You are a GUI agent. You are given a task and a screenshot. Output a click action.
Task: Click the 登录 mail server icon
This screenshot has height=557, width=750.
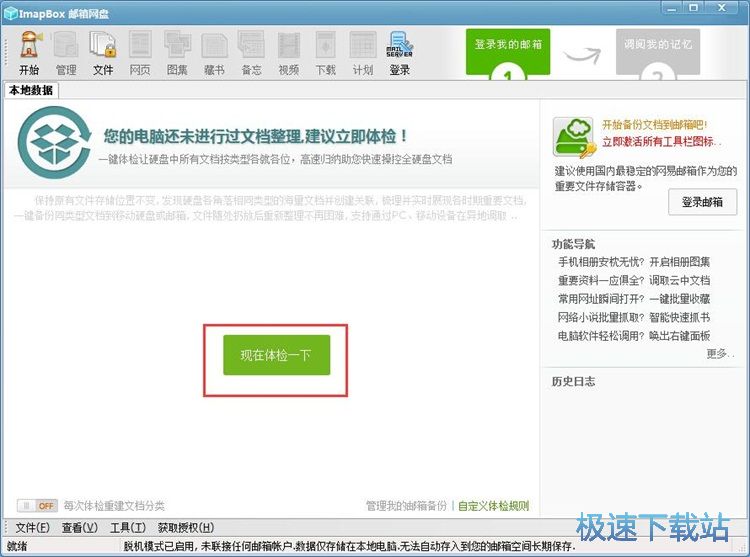(400, 53)
